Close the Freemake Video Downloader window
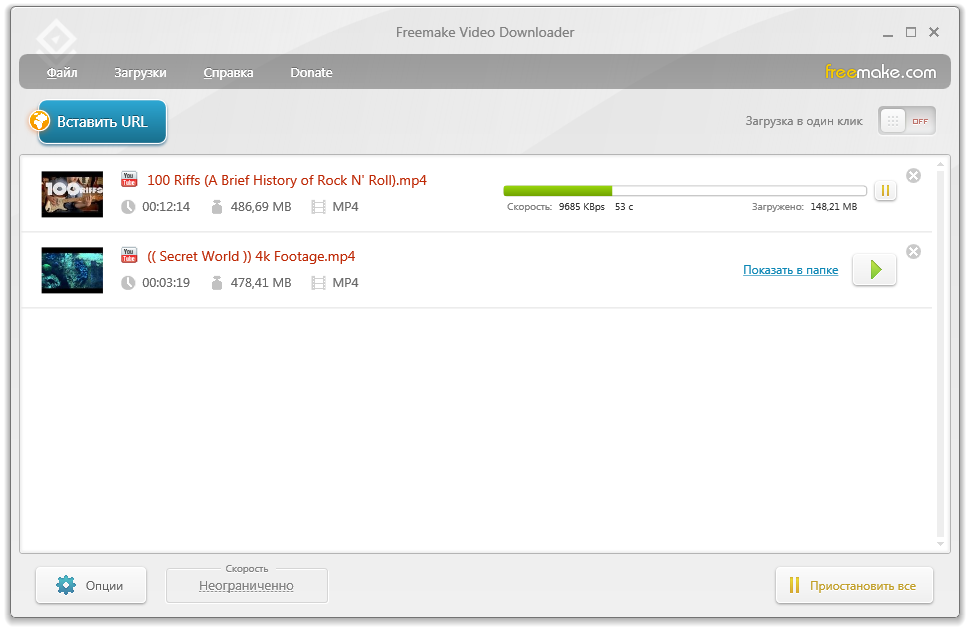The image size is (970, 630). pyautogui.click(x=934, y=32)
